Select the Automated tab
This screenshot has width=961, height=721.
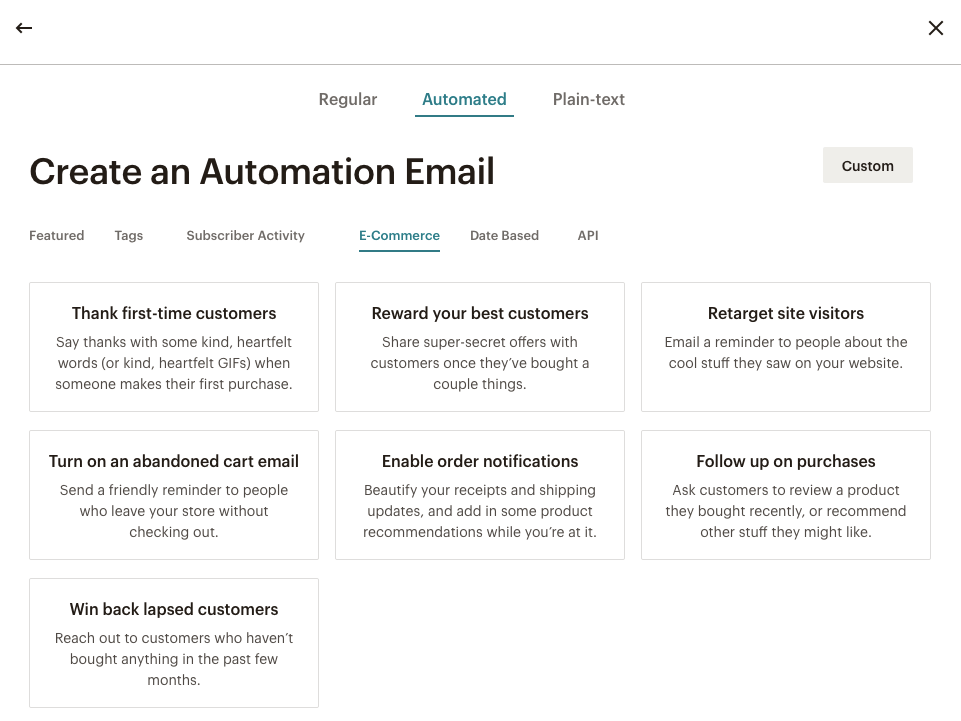464,99
